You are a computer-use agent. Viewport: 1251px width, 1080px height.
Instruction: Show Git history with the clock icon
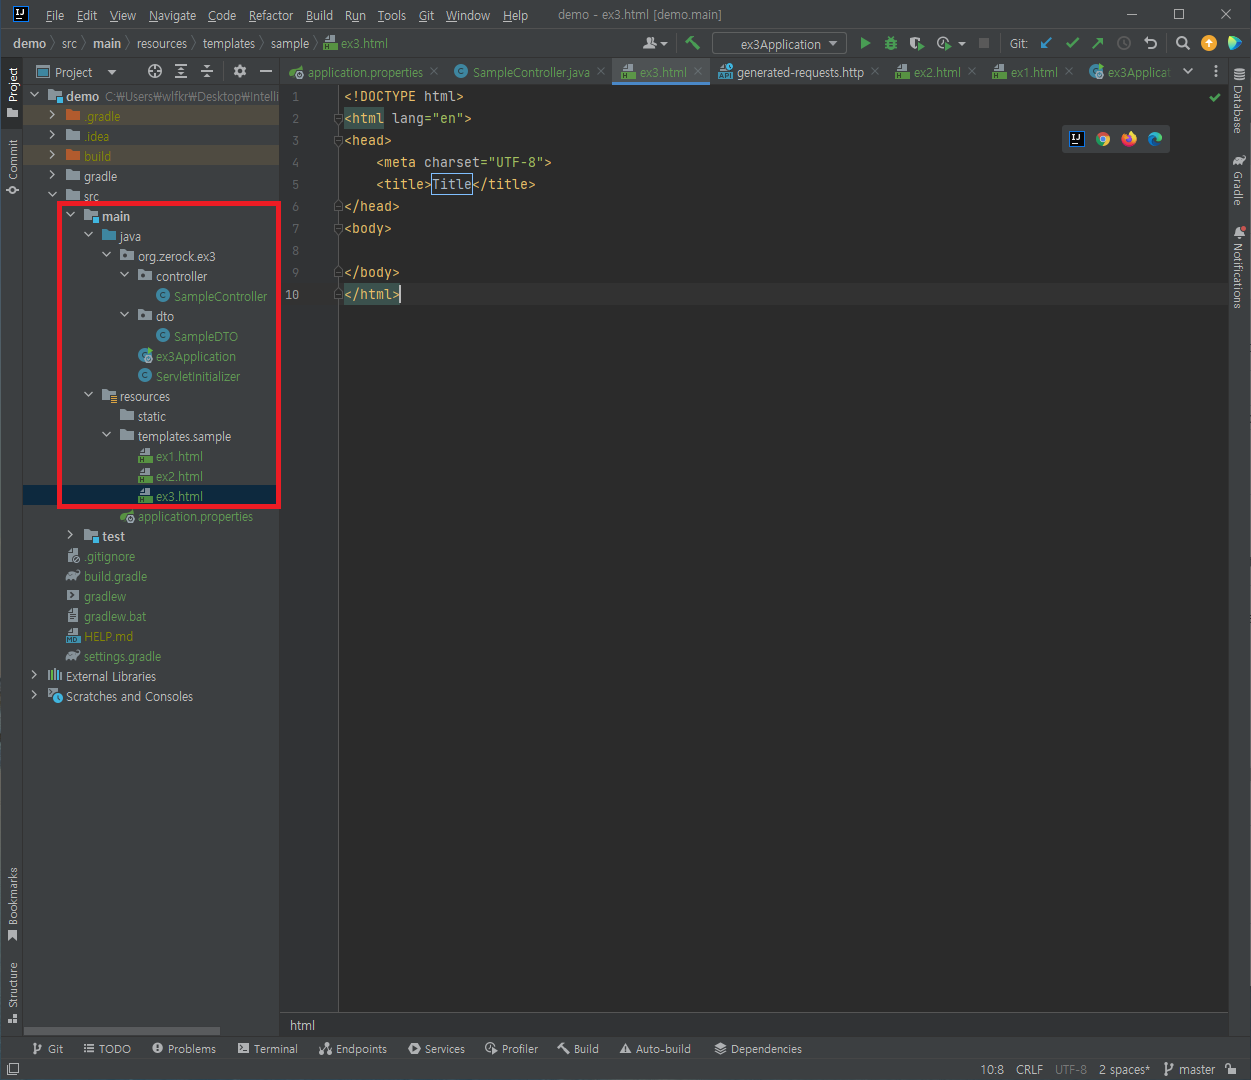(x=1124, y=43)
